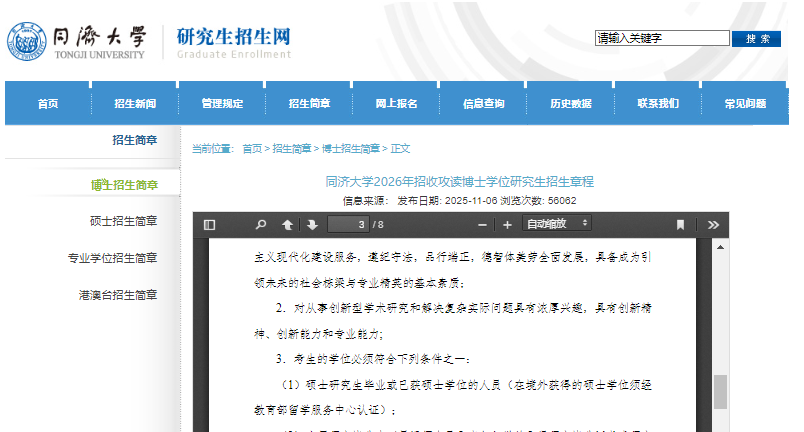Open the 网上报名 navigation menu
Viewport: 804px width, 432px height.
[x=396, y=103]
